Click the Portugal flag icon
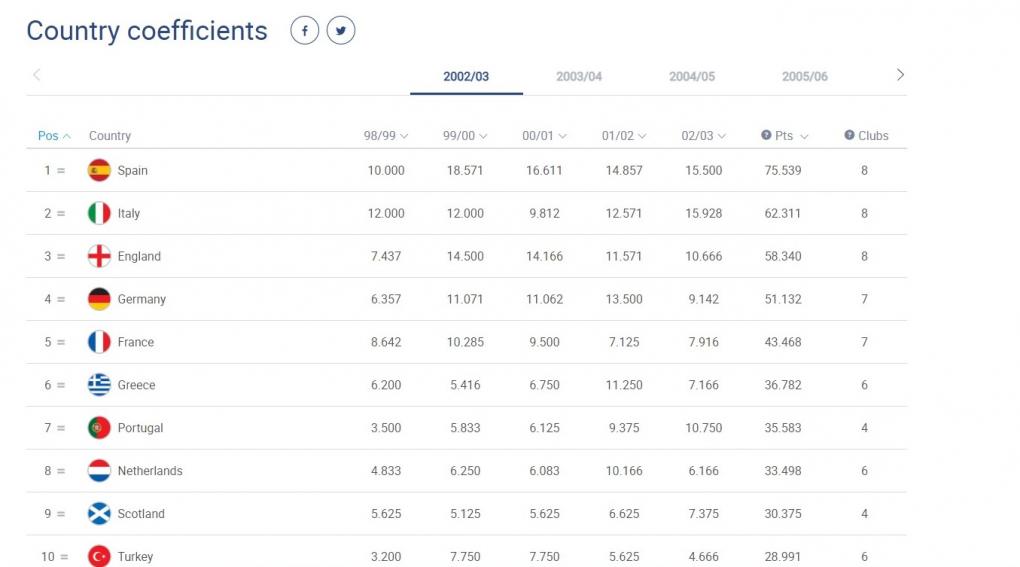The image size is (1020, 567). click(x=99, y=428)
